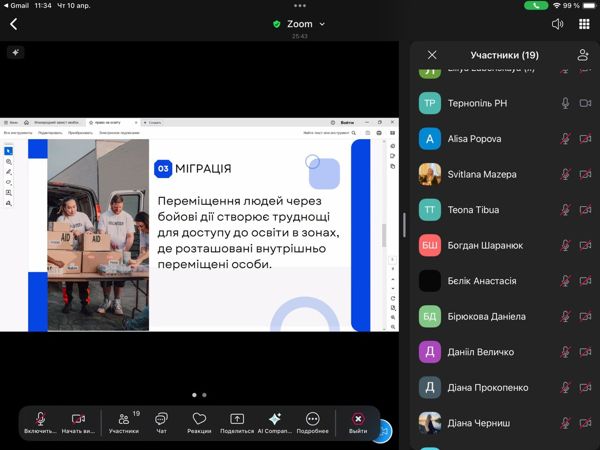This screenshot has height=450, width=600.
Task: Click Войти in the shared screen window
Action: point(347,122)
